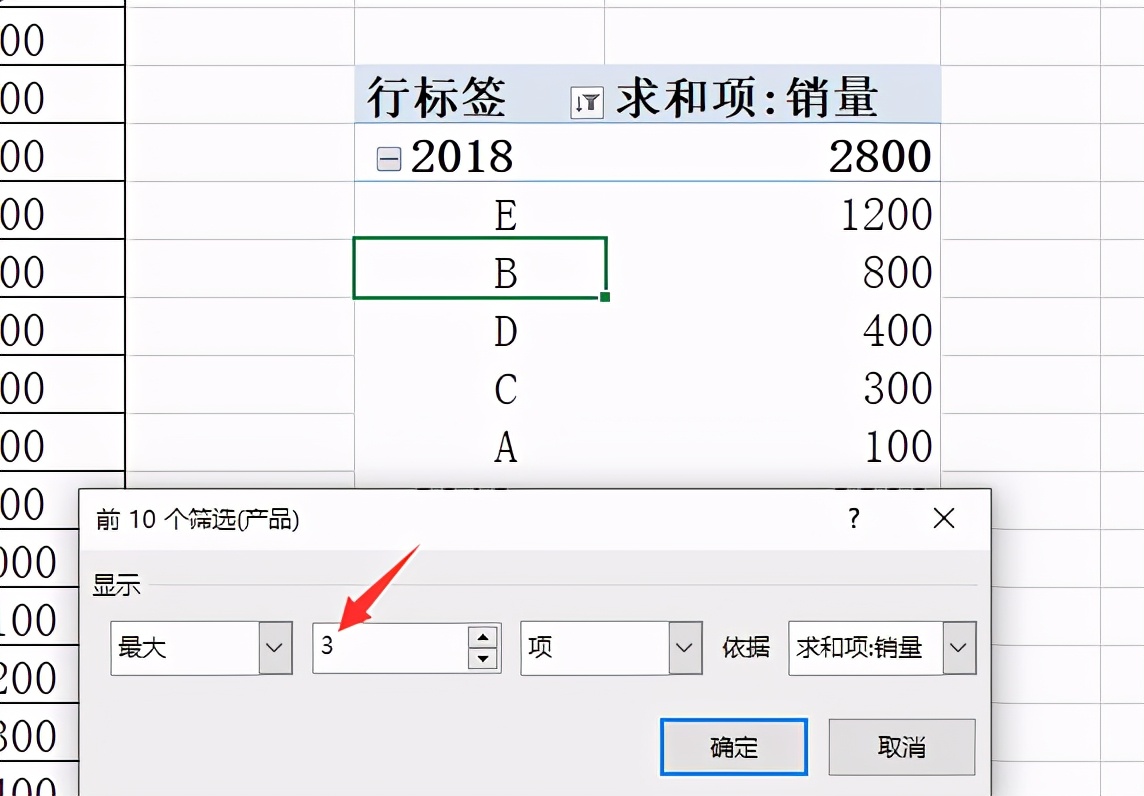Viewport: 1144px width, 796px height.
Task: Select the row label B cell
Action: [x=480, y=268]
